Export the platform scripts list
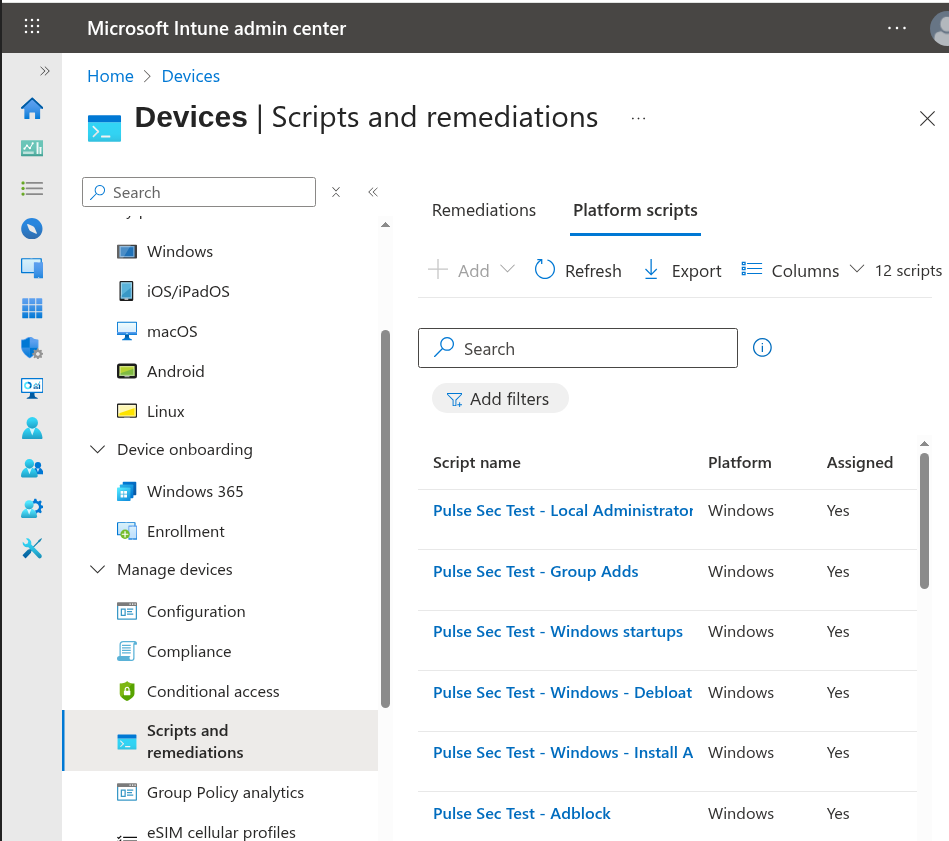 682,271
